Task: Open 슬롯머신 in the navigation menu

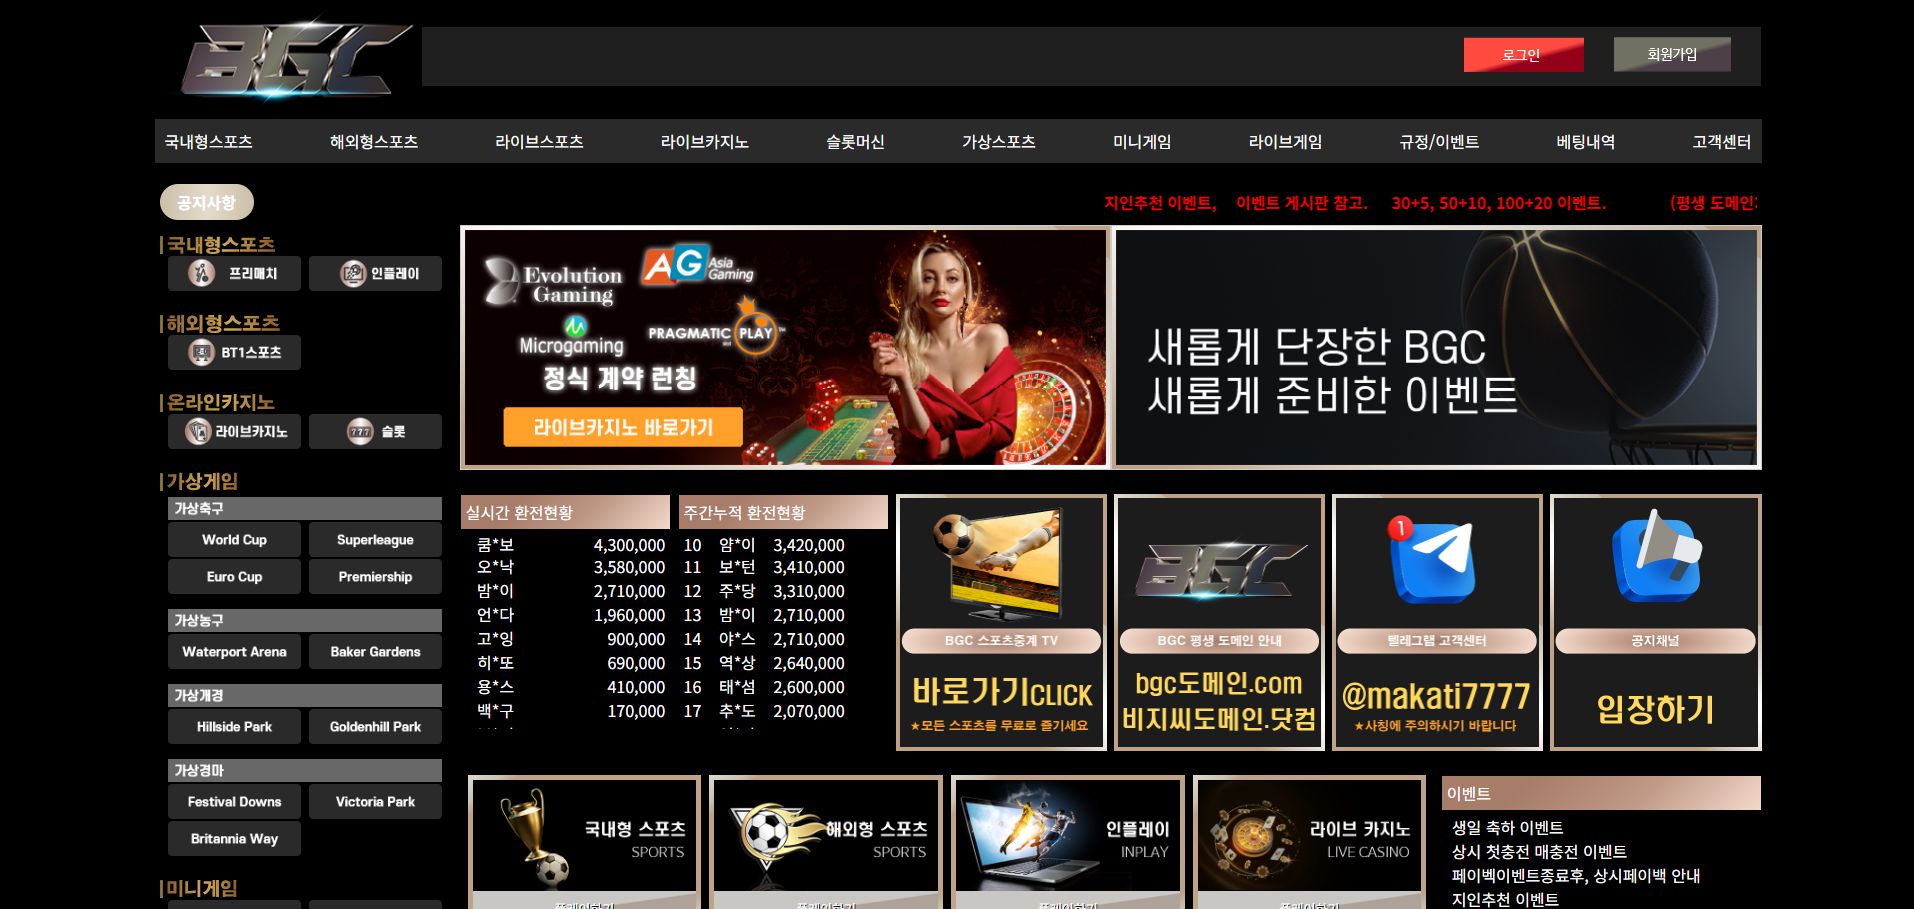Action: [854, 142]
